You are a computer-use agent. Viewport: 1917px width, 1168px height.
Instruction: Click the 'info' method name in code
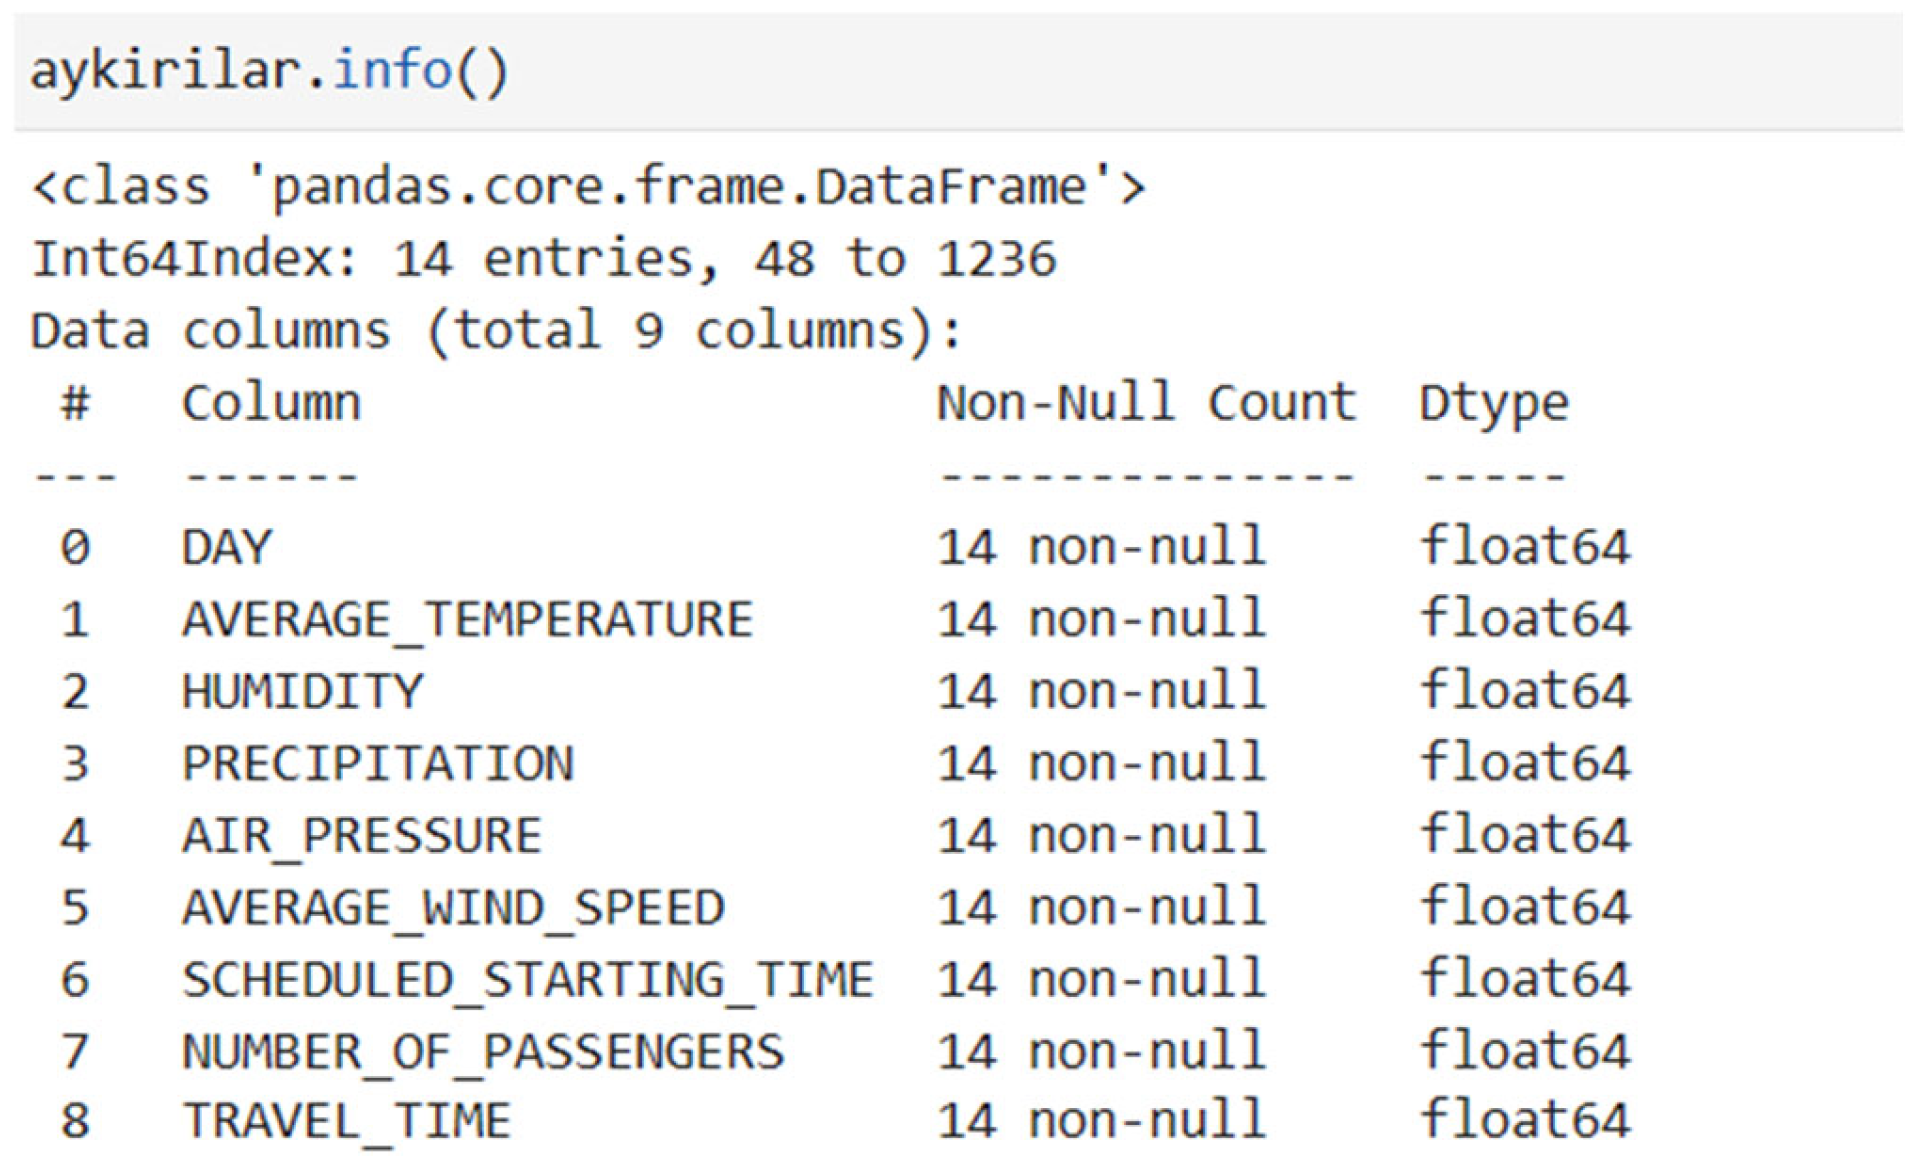(391, 72)
